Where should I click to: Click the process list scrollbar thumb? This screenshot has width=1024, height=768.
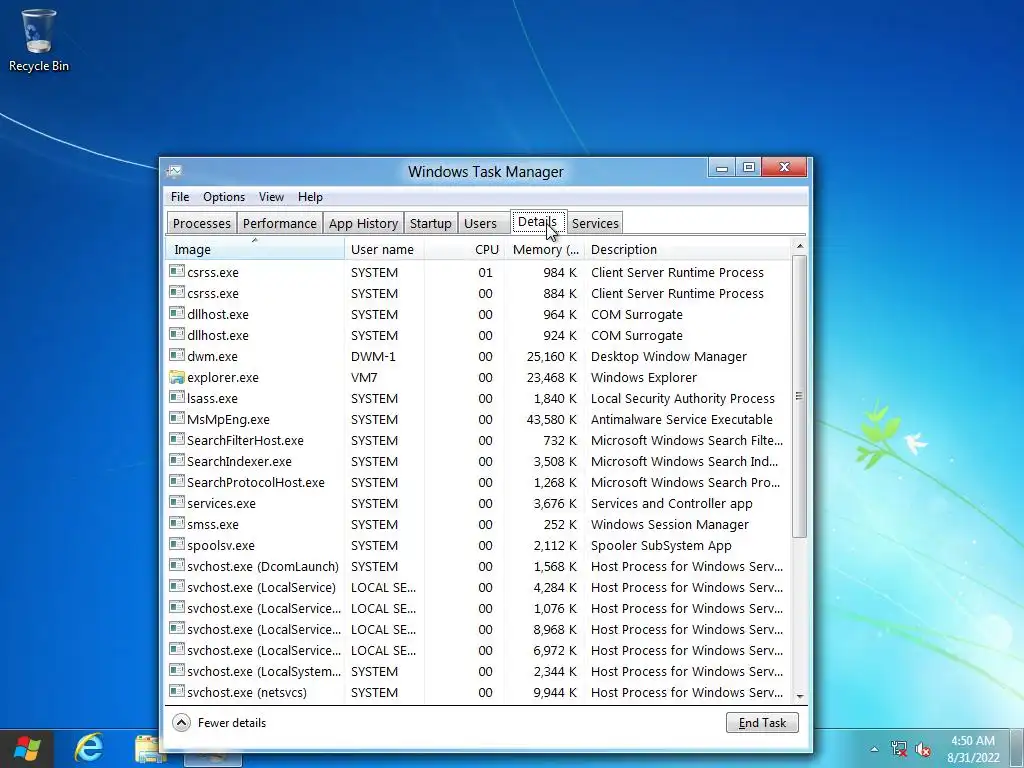click(x=799, y=396)
